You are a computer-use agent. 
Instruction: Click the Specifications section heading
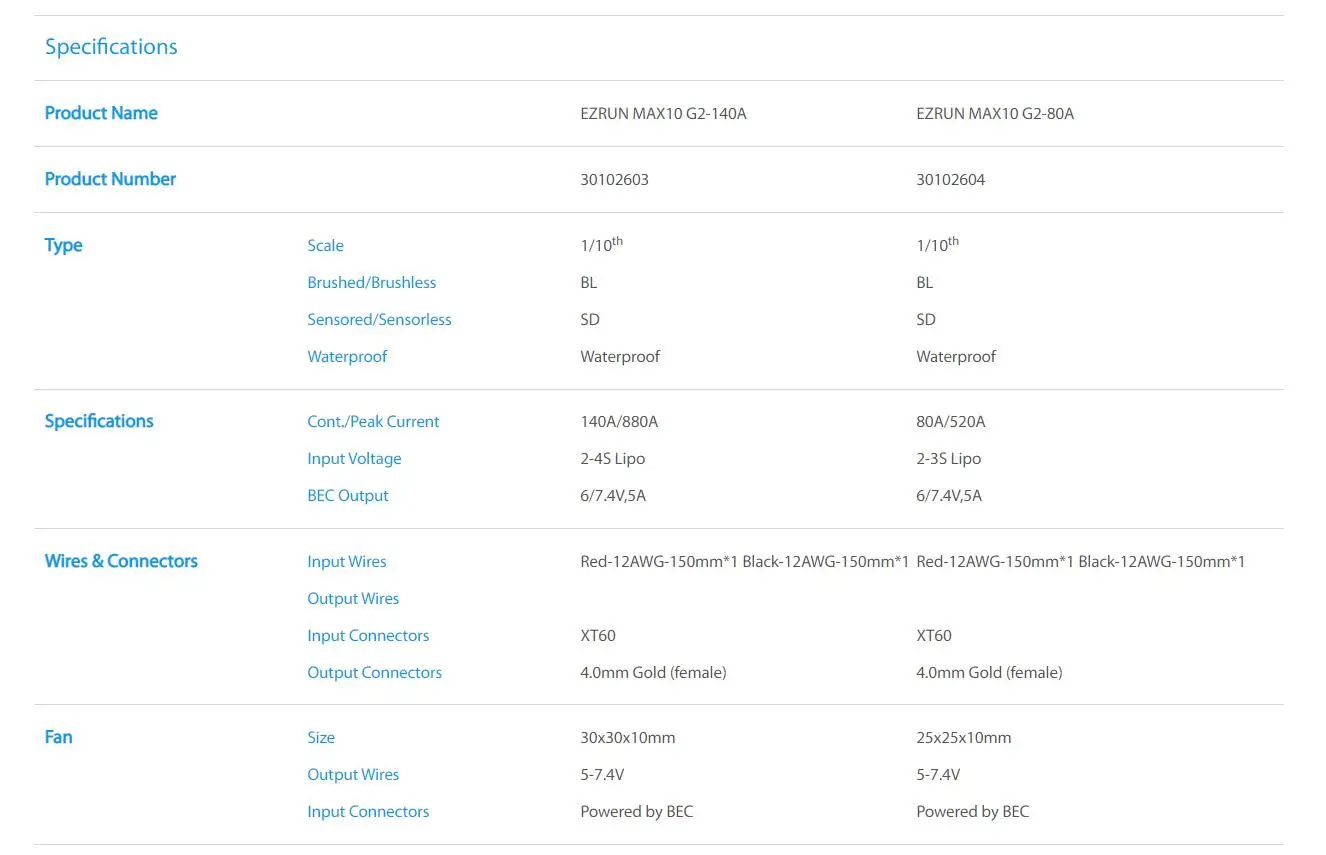[x=111, y=47]
